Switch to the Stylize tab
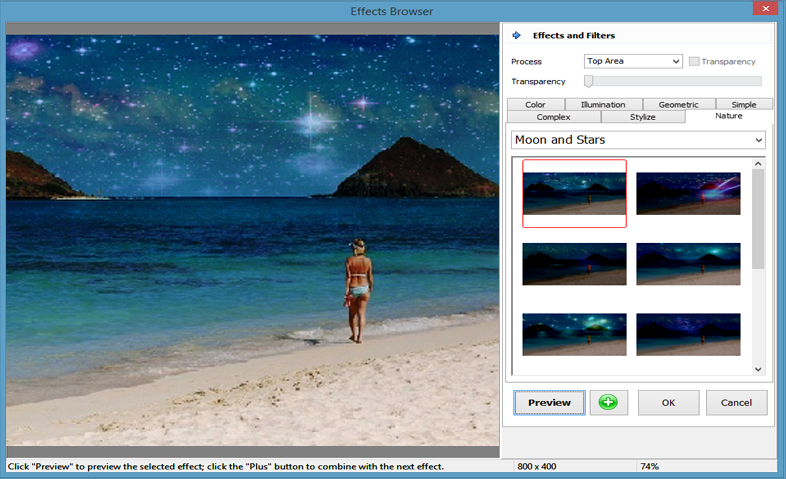This screenshot has height=479, width=786. click(x=643, y=117)
